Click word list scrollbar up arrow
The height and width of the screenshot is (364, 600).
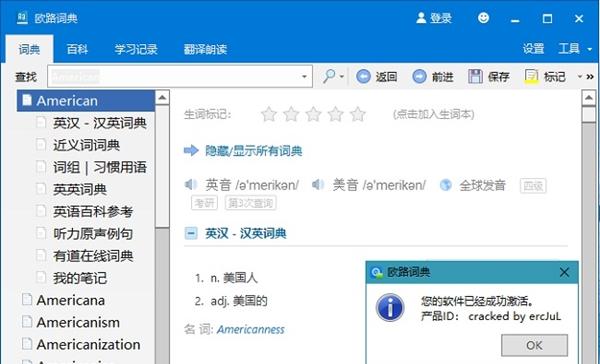pyautogui.click(x=162, y=98)
